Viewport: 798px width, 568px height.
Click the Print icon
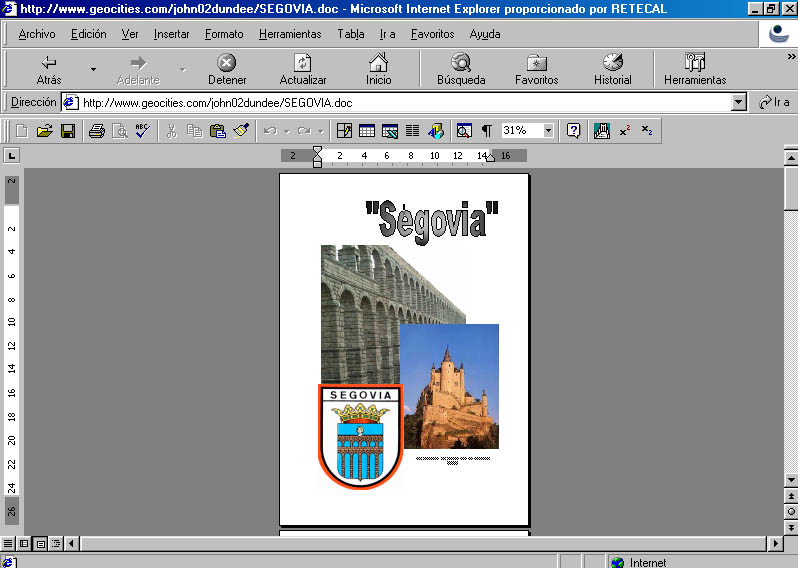tap(97, 131)
